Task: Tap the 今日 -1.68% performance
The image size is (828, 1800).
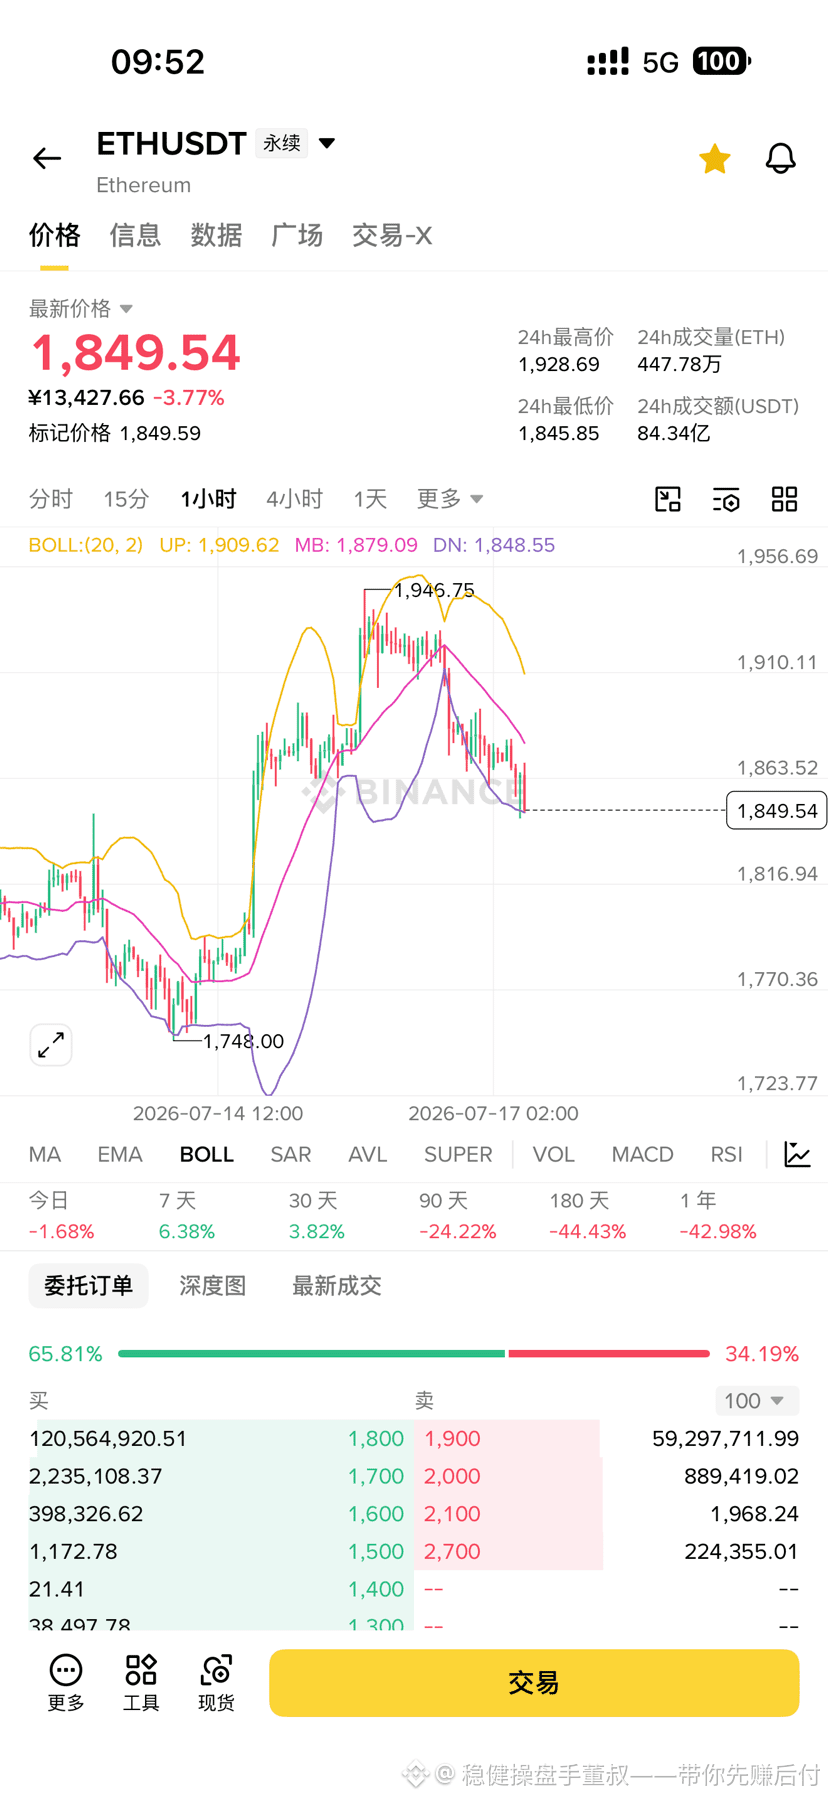Action: [61, 1216]
